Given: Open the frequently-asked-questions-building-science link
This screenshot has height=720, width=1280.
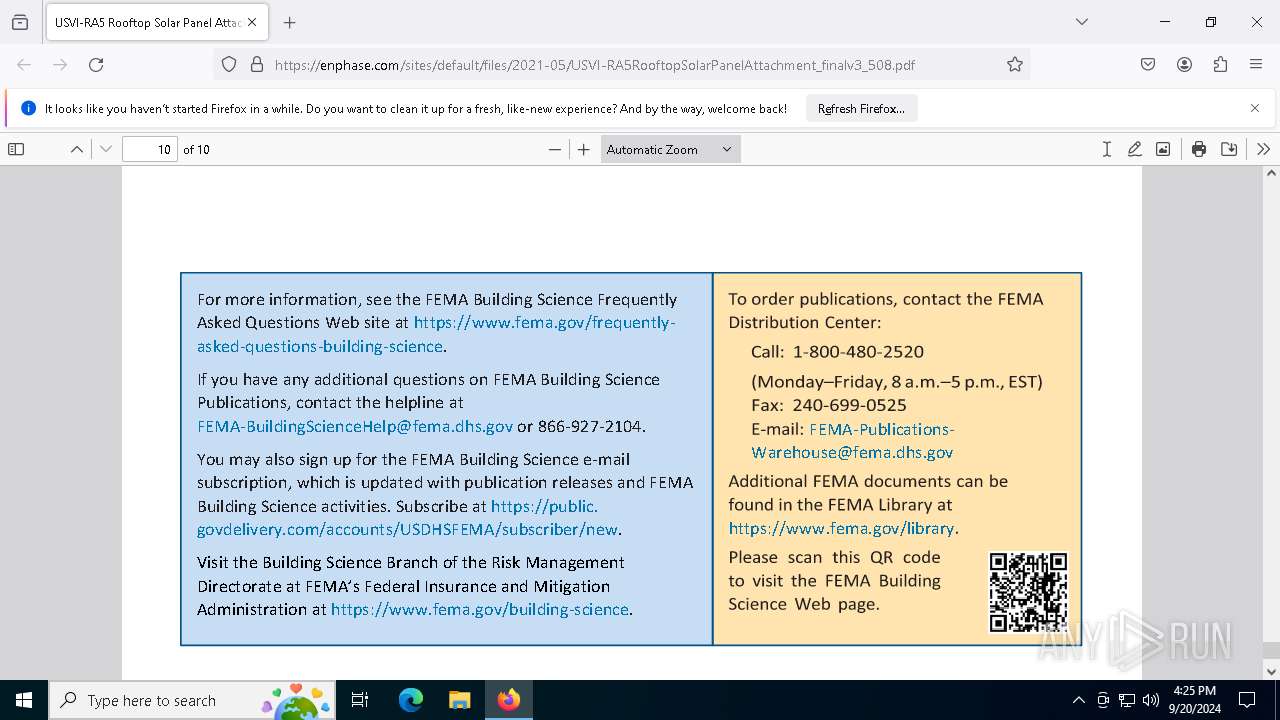Looking at the screenshot, I should 436,334.
